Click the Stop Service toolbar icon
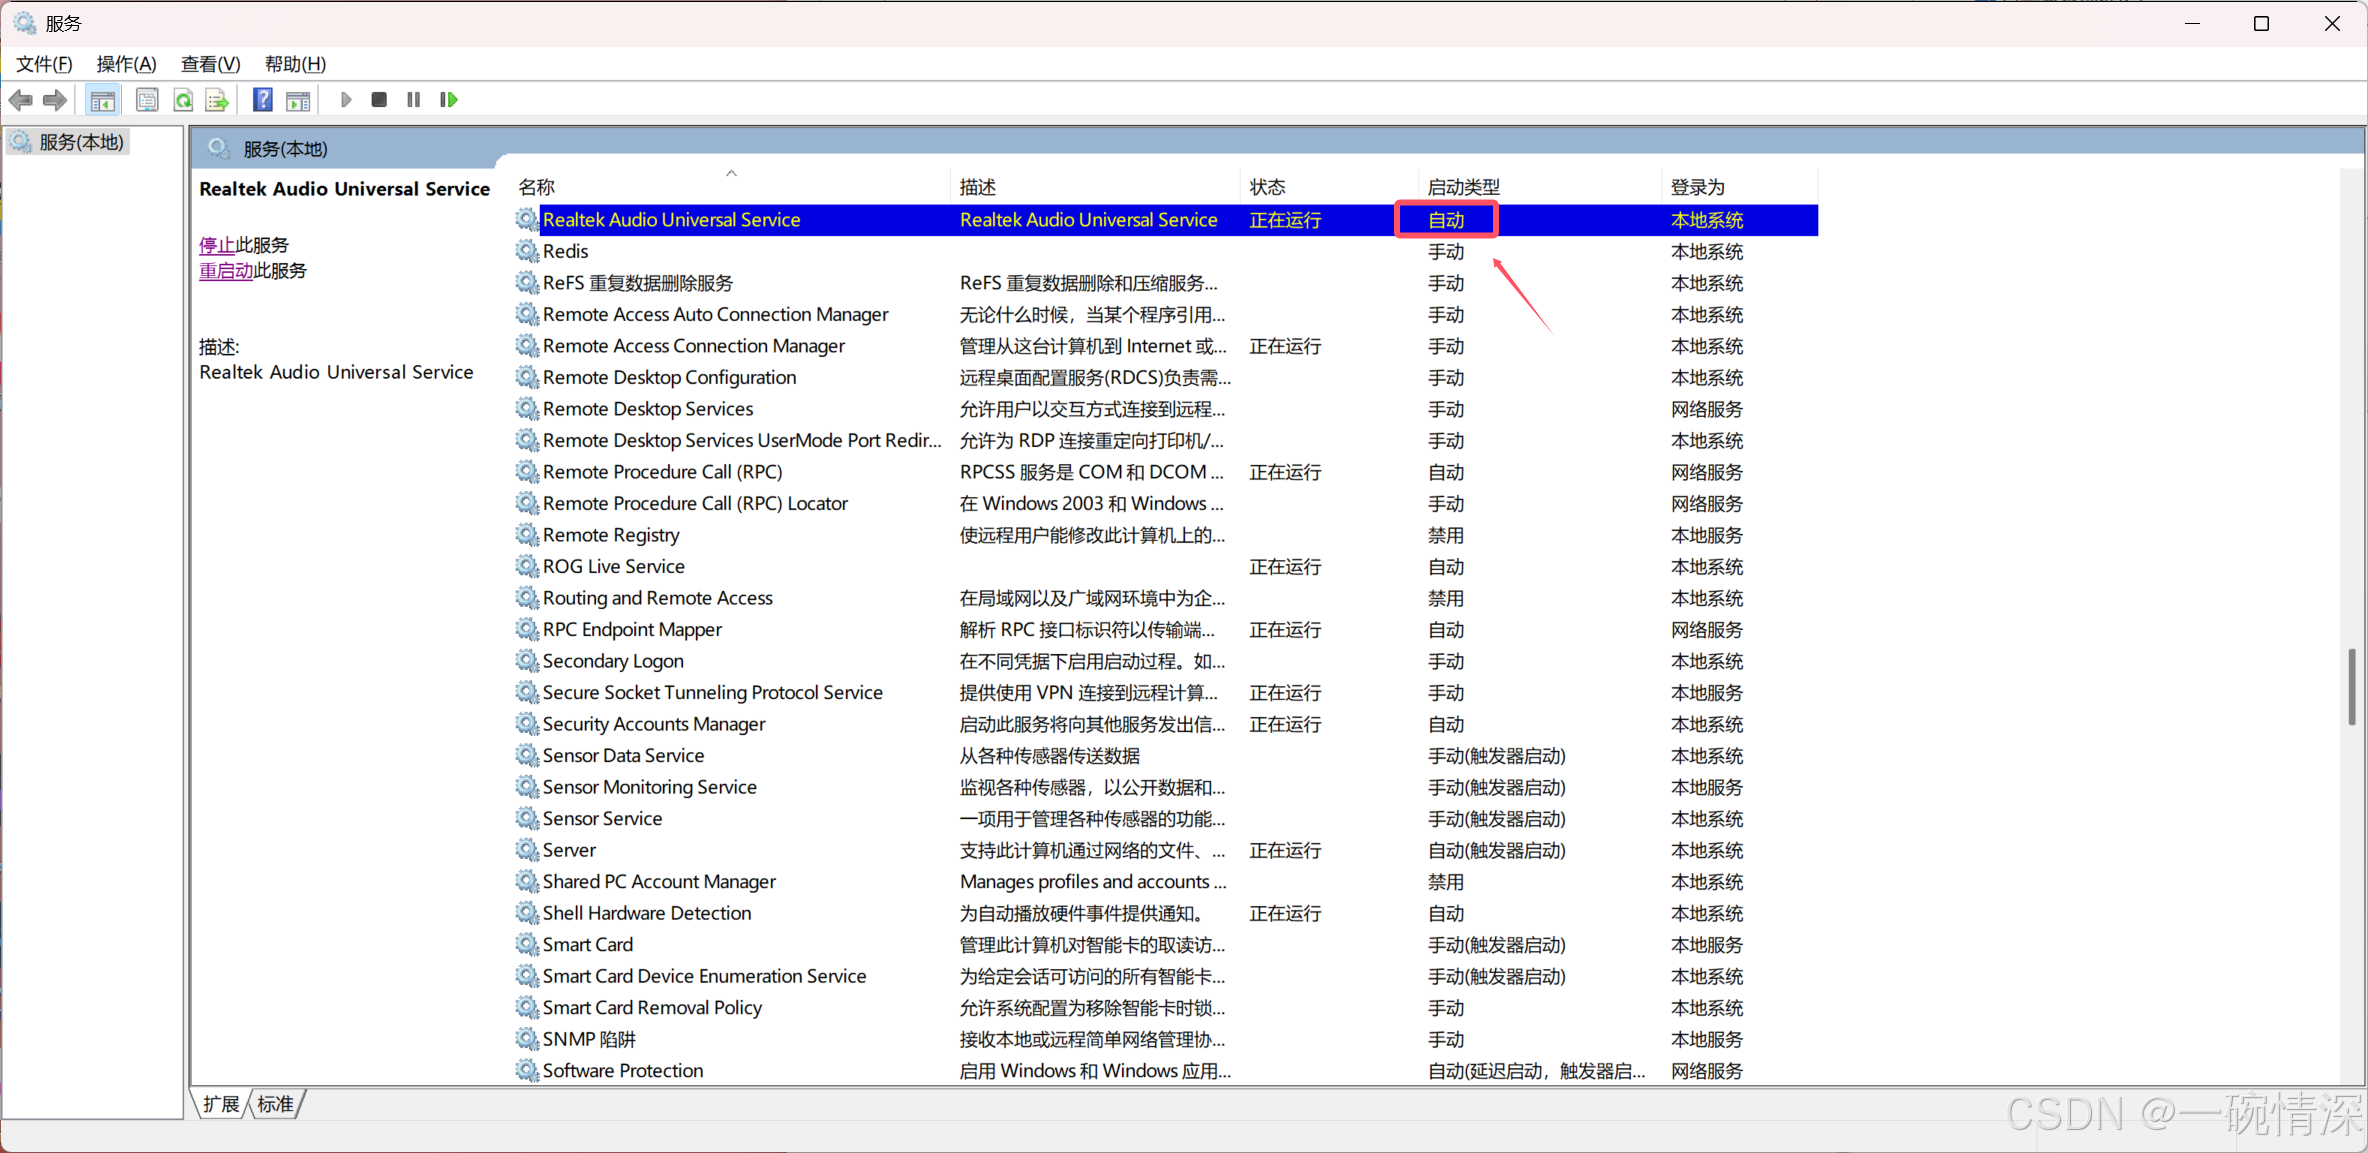Image resolution: width=2368 pixels, height=1153 pixels. pyautogui.click(x=379, y=100)
